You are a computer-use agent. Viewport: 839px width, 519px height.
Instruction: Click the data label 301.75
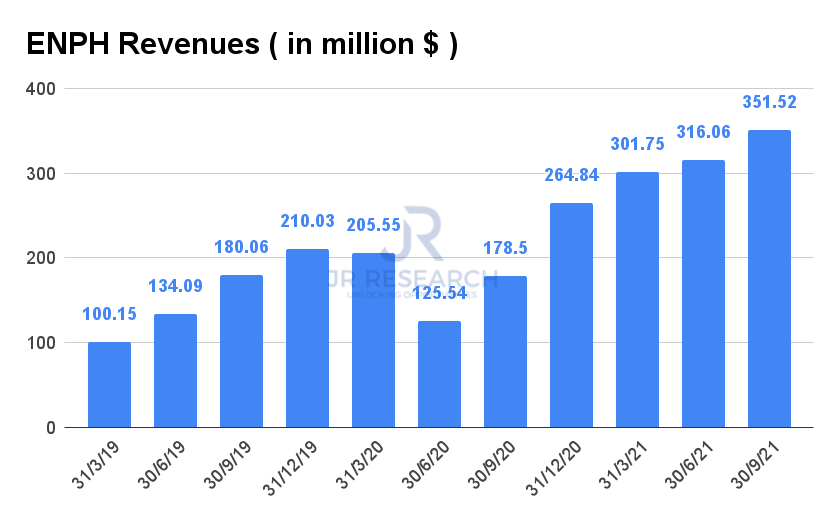pos(637,144)
